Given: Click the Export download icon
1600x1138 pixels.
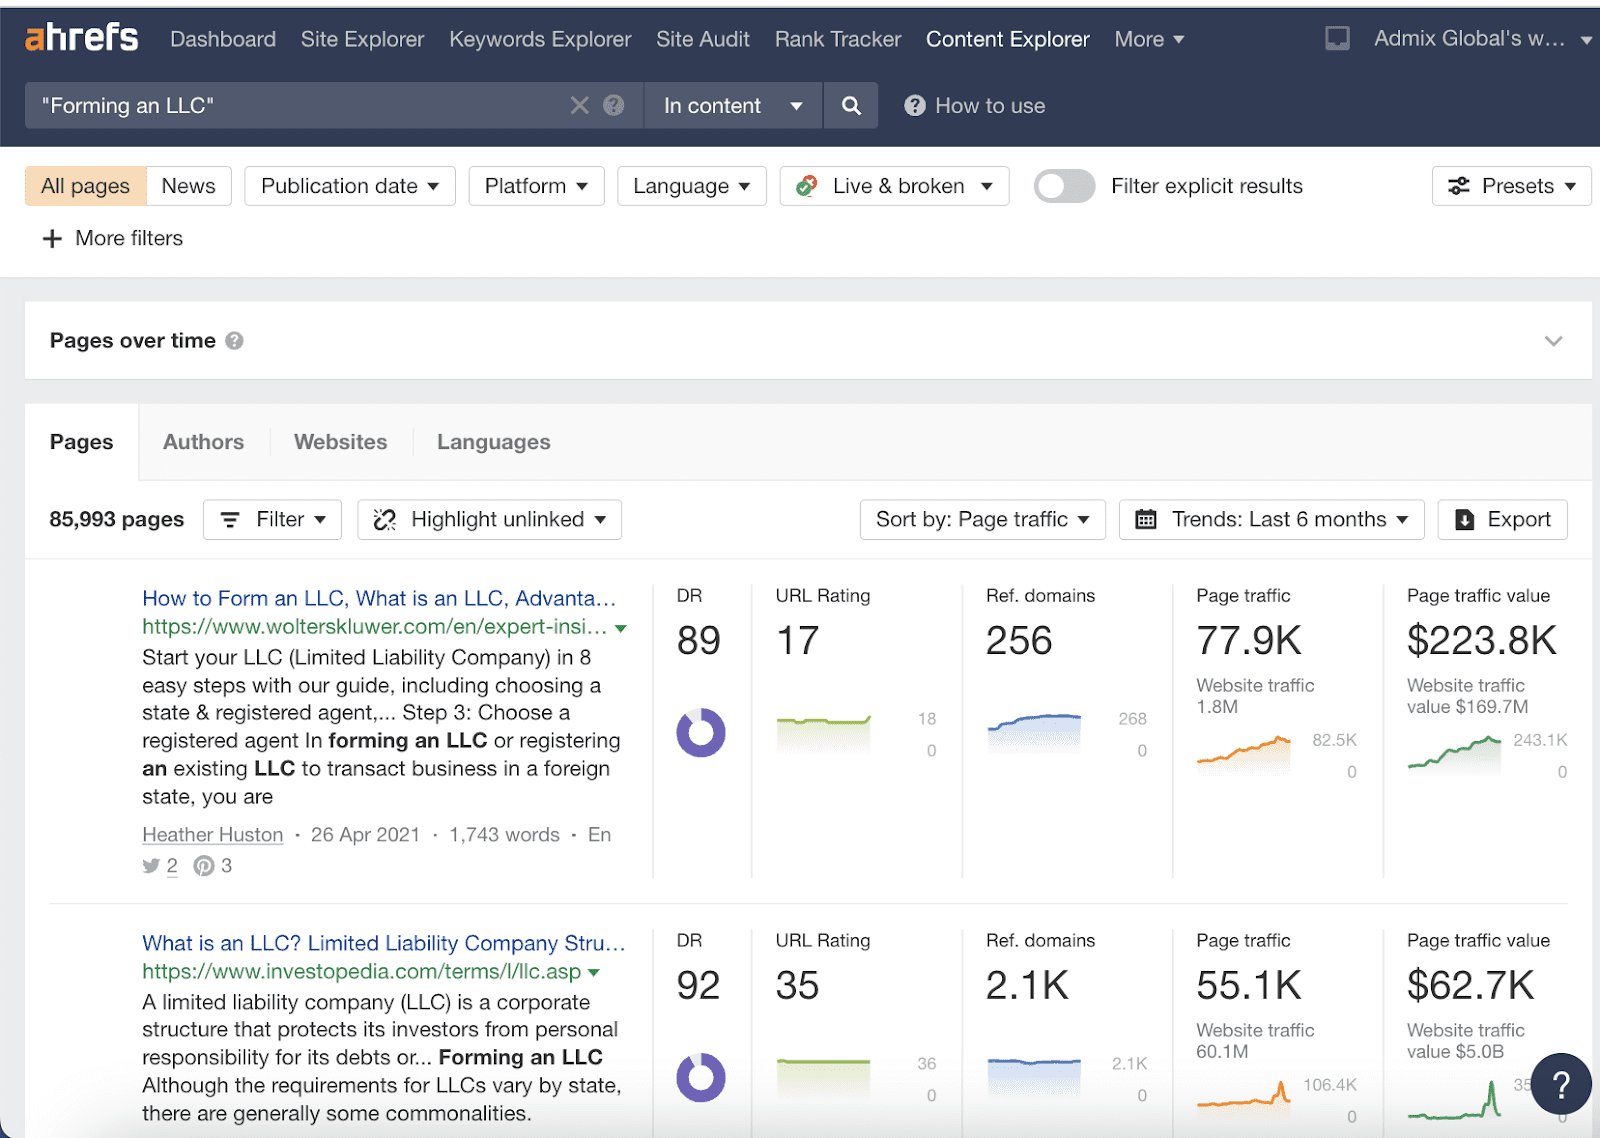Looking at the screenshot, I should [1464, 520].
